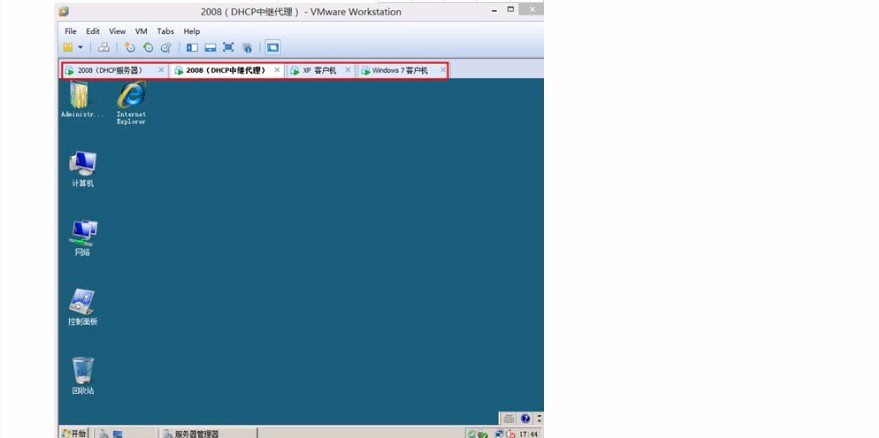Open the File menu

(71, 31)
